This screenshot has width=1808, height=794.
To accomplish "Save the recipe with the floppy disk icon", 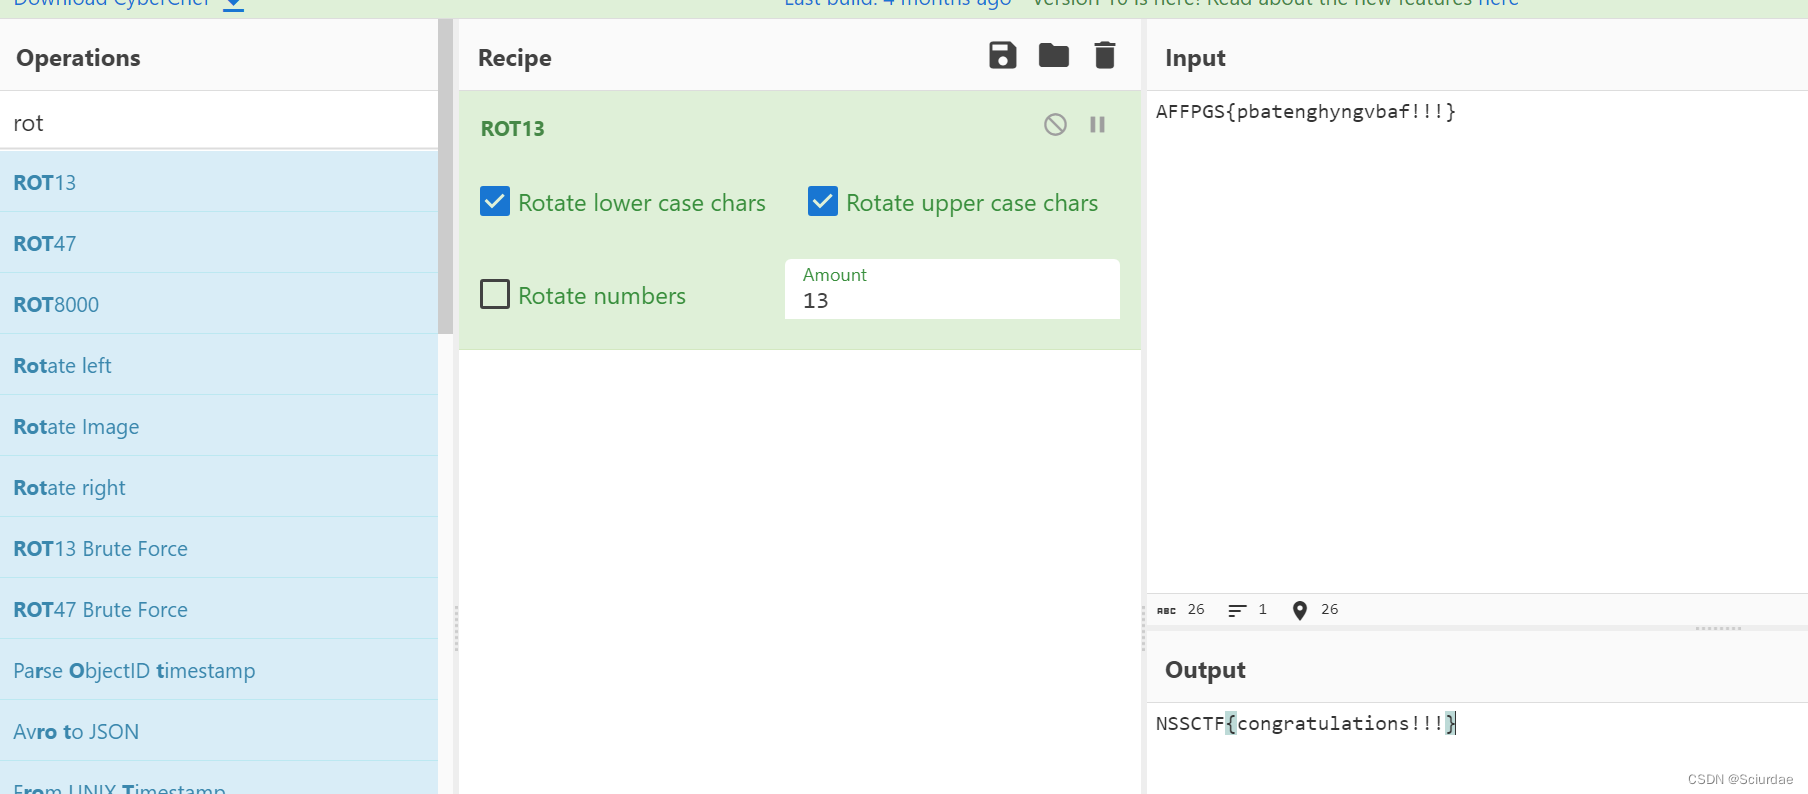I will pyautogui.click(x=1002, y=55).
